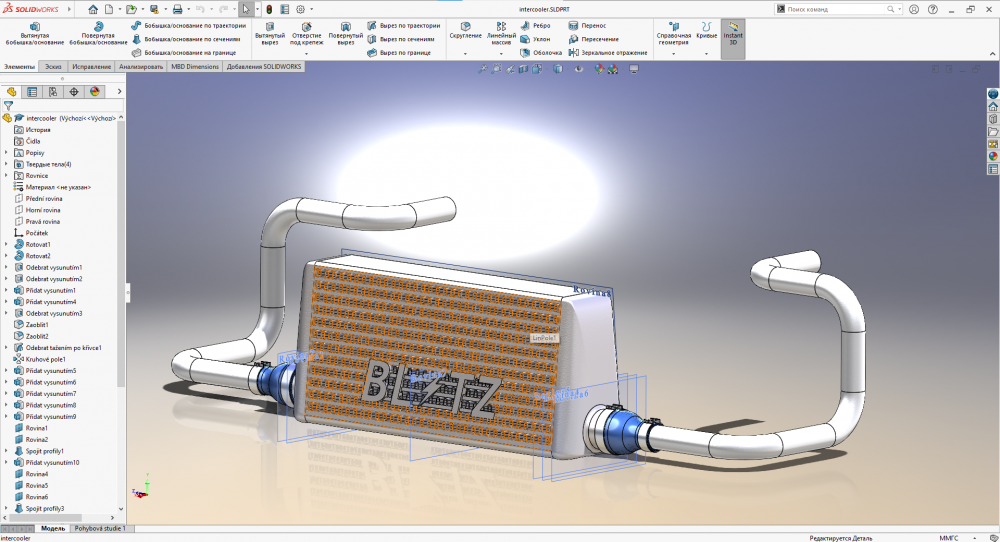Open the Pohybová studie 1 tab
1000x542 pixels.
tap(101, 528)
